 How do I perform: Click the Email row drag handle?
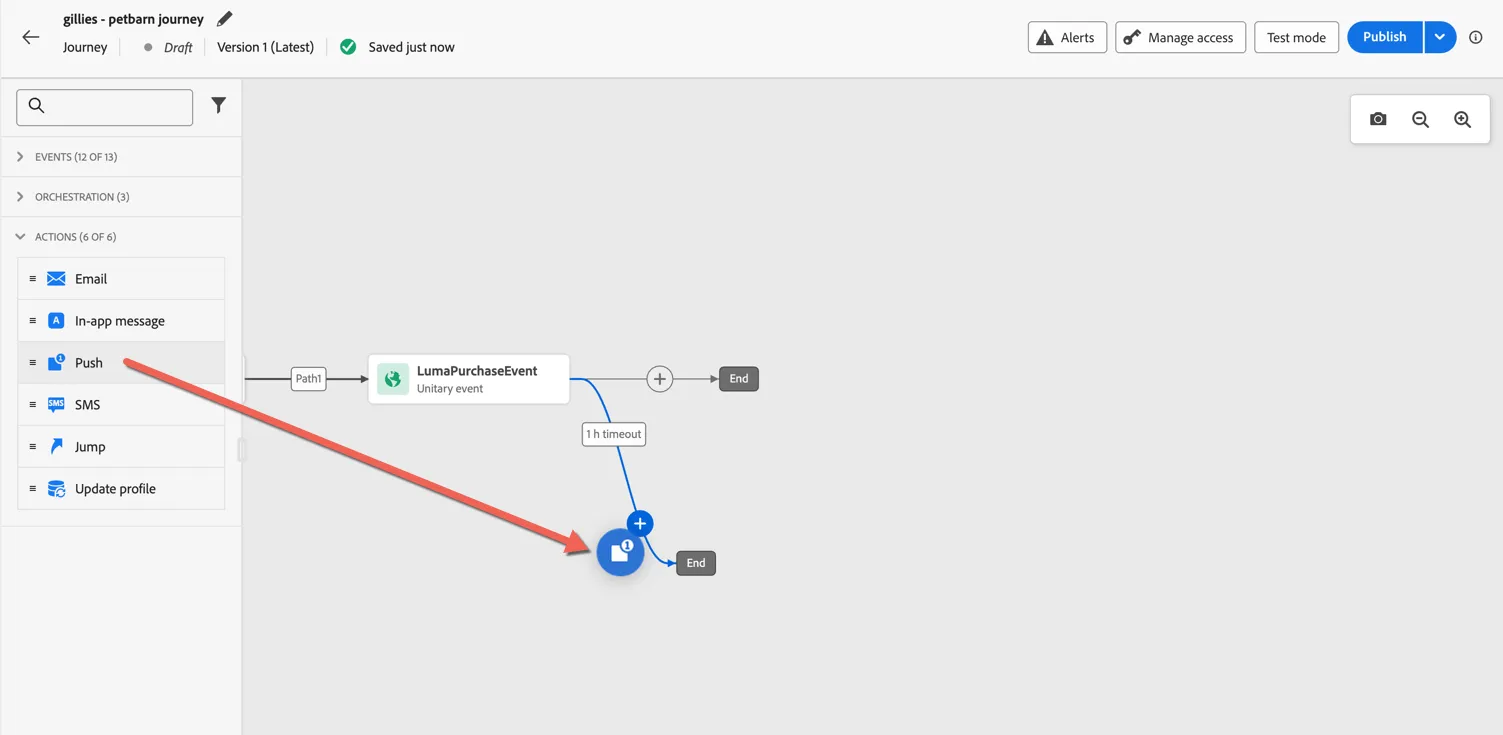[33, 279]
